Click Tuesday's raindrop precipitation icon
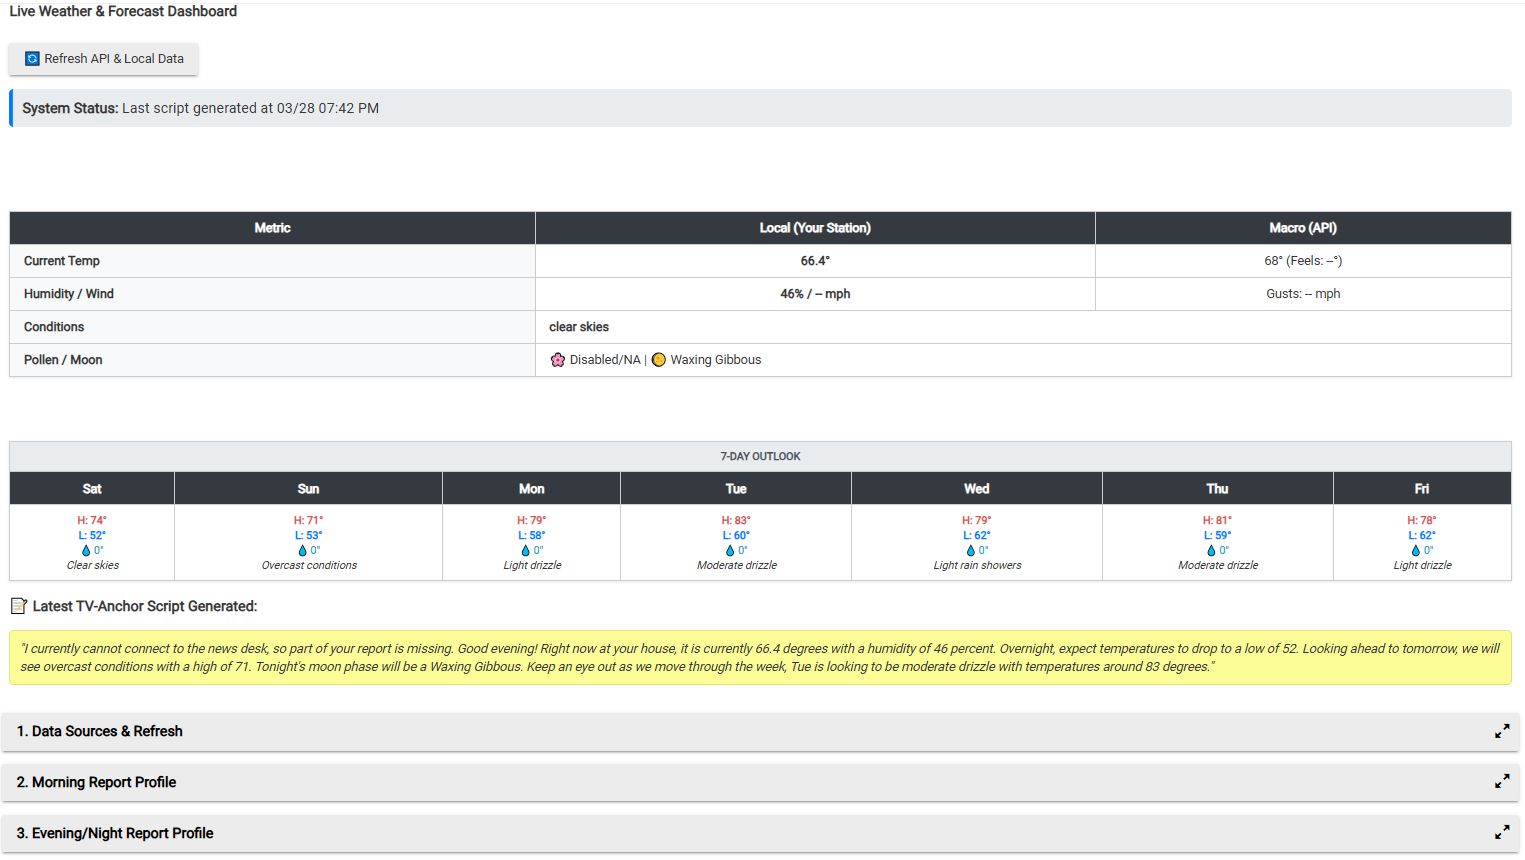The image size is (1525, 860). [730, 551]
